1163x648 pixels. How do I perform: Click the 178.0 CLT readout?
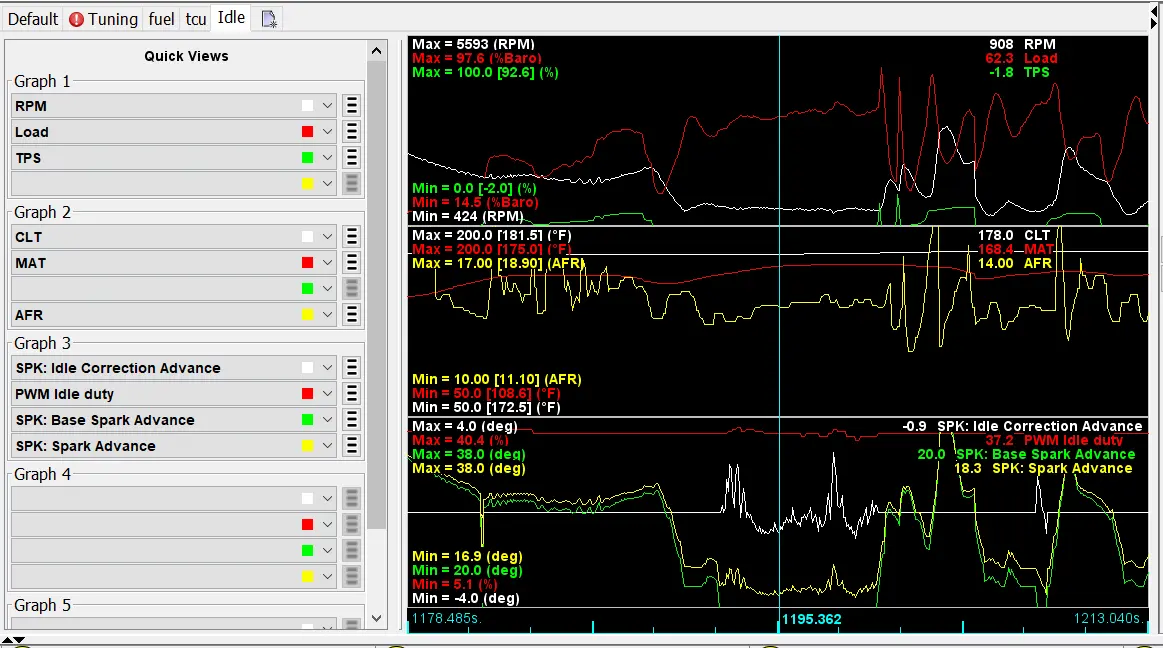(1014, 235)
